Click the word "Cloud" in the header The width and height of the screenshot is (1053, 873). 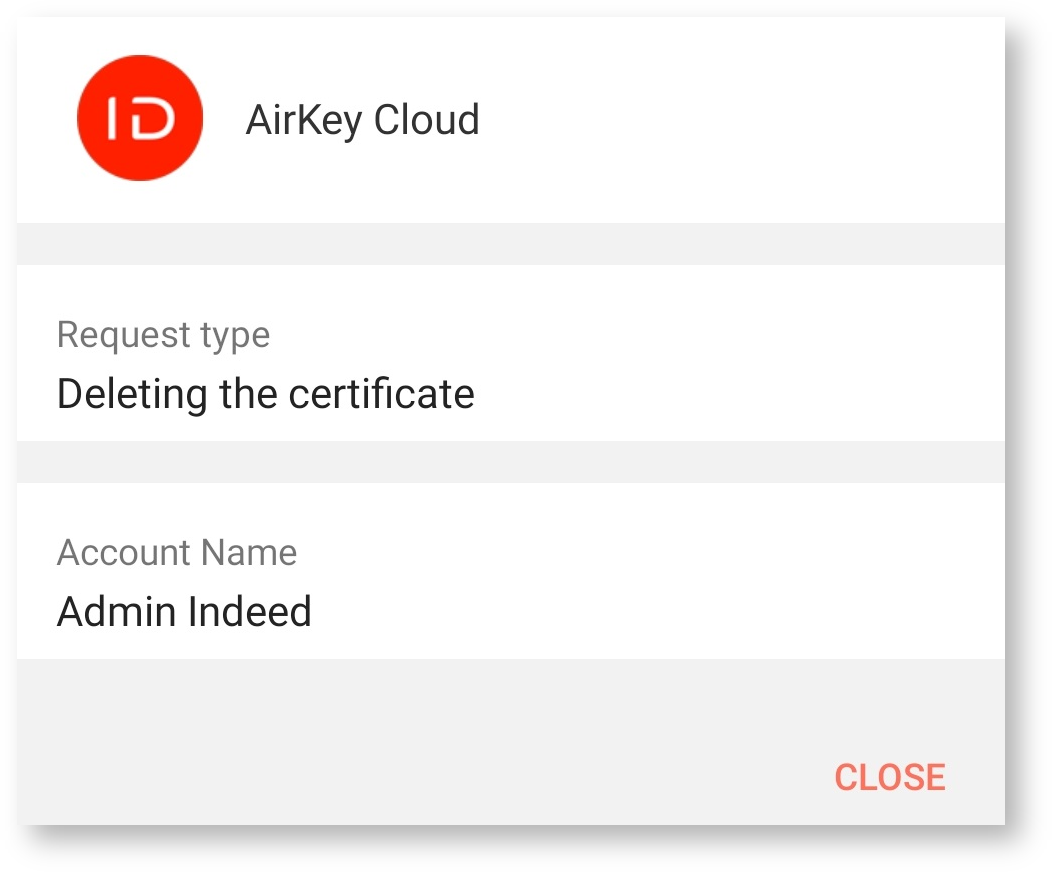pyautogui.click(x=426, y=120)
